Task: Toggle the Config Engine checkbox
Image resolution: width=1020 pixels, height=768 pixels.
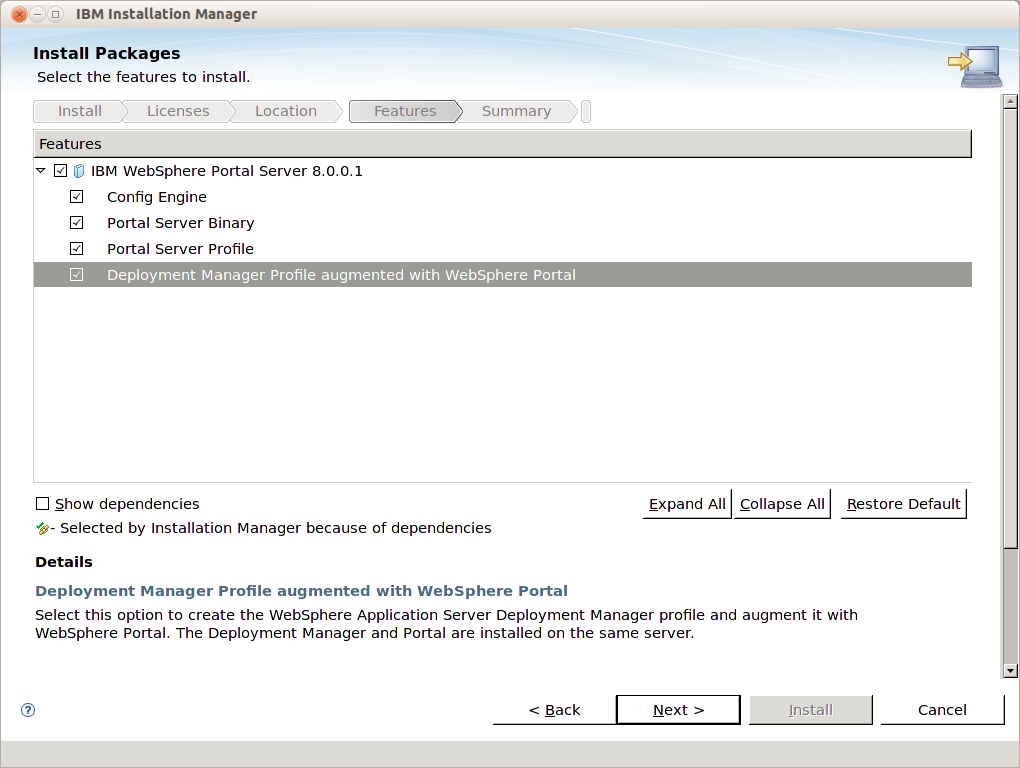Action: click(77, 196)
